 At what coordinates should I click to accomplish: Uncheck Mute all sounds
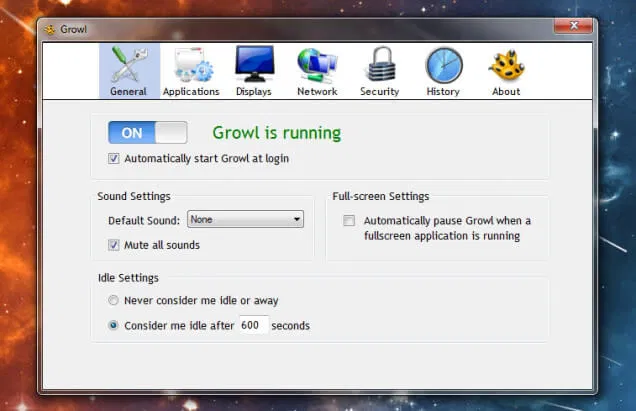coord(114,245)
